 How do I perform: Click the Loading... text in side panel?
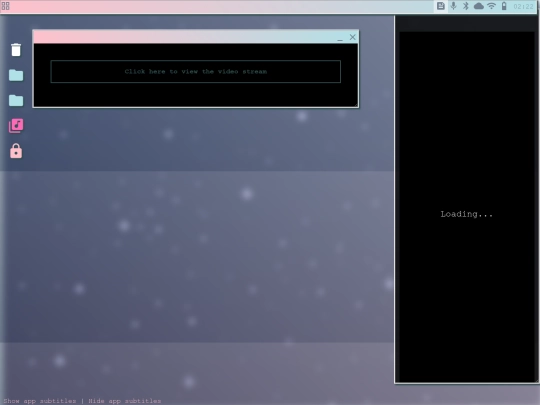467,214
